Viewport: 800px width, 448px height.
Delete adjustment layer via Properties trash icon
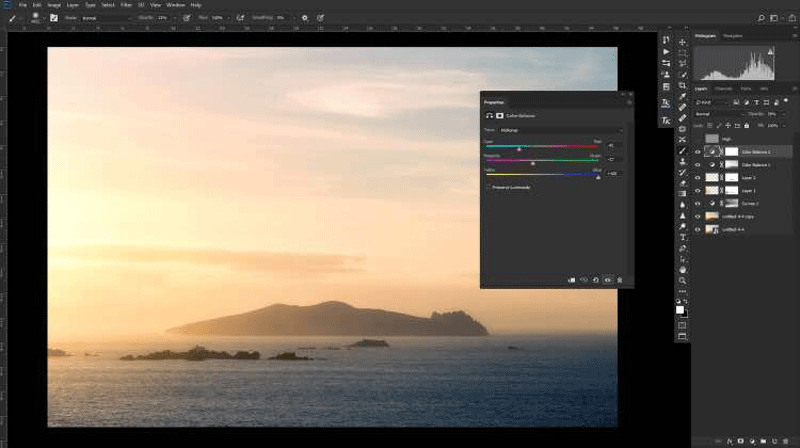619,280
